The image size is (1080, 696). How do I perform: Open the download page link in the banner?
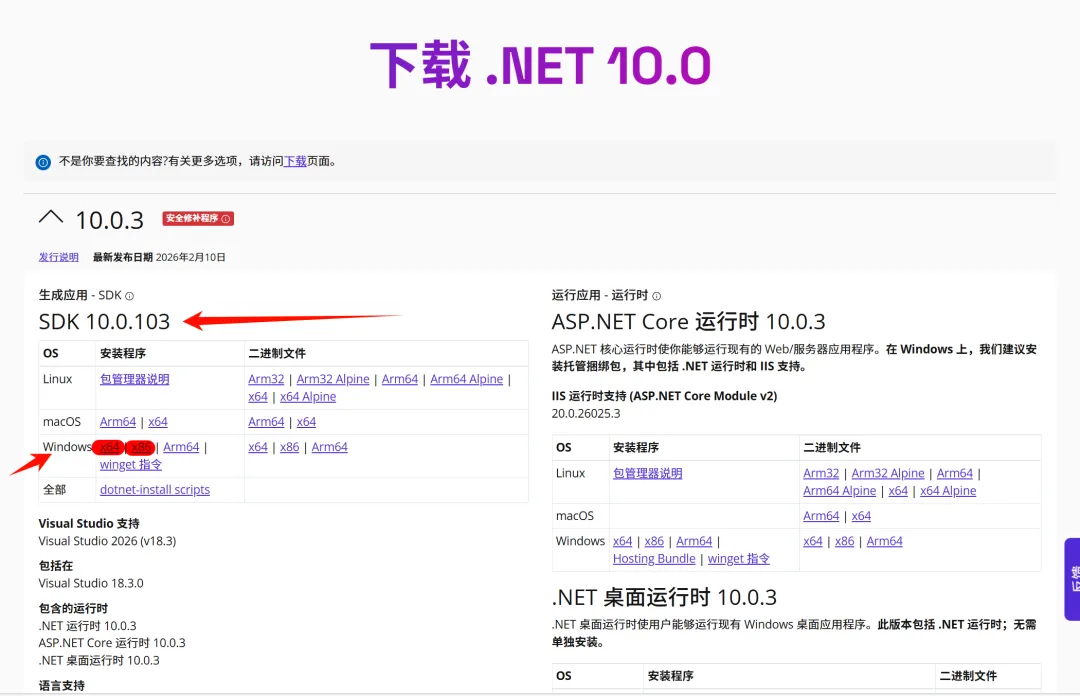295,161
